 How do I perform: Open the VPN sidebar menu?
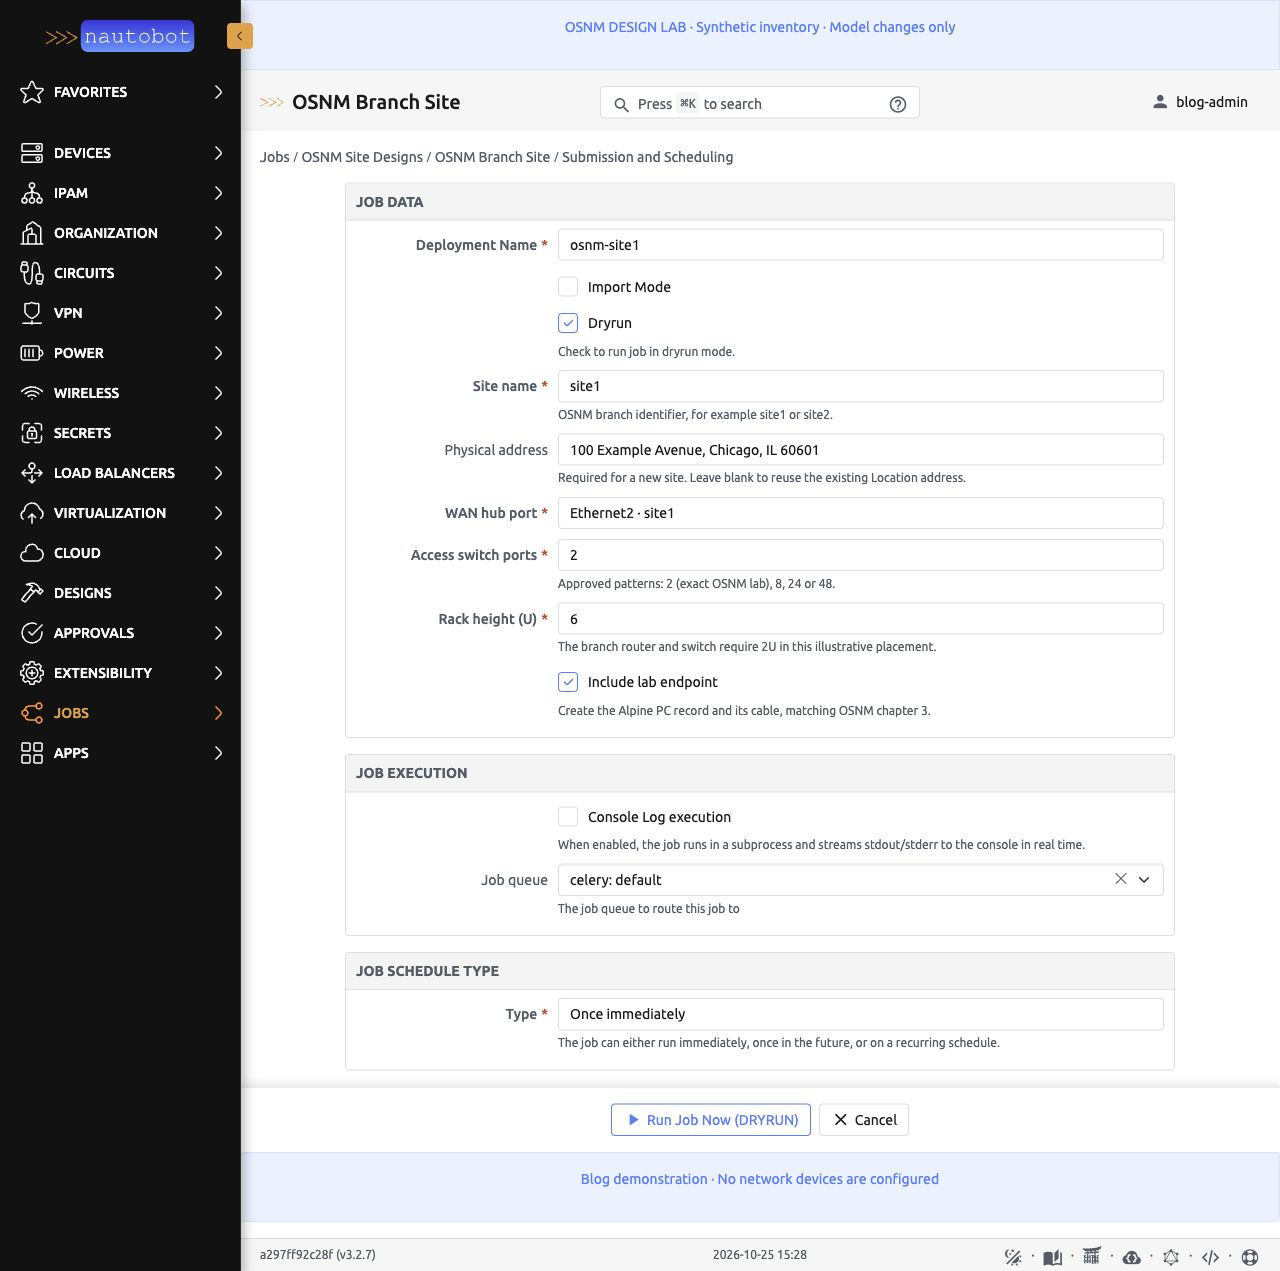(x=120, y=313)
